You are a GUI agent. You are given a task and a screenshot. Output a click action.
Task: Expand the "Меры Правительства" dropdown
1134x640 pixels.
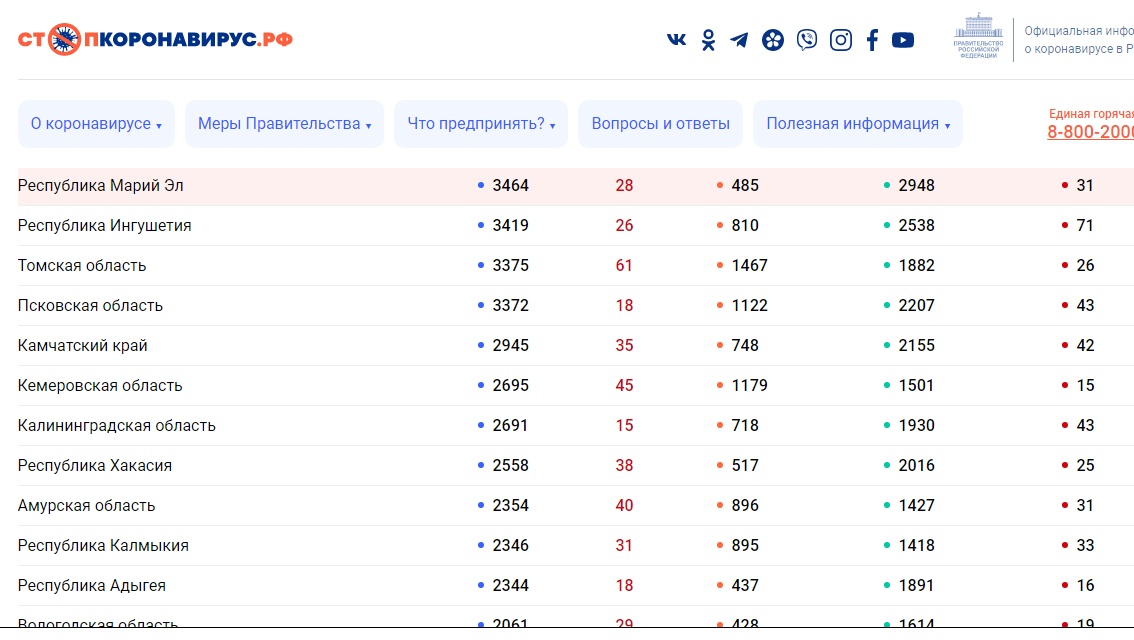tap(284, 124)
